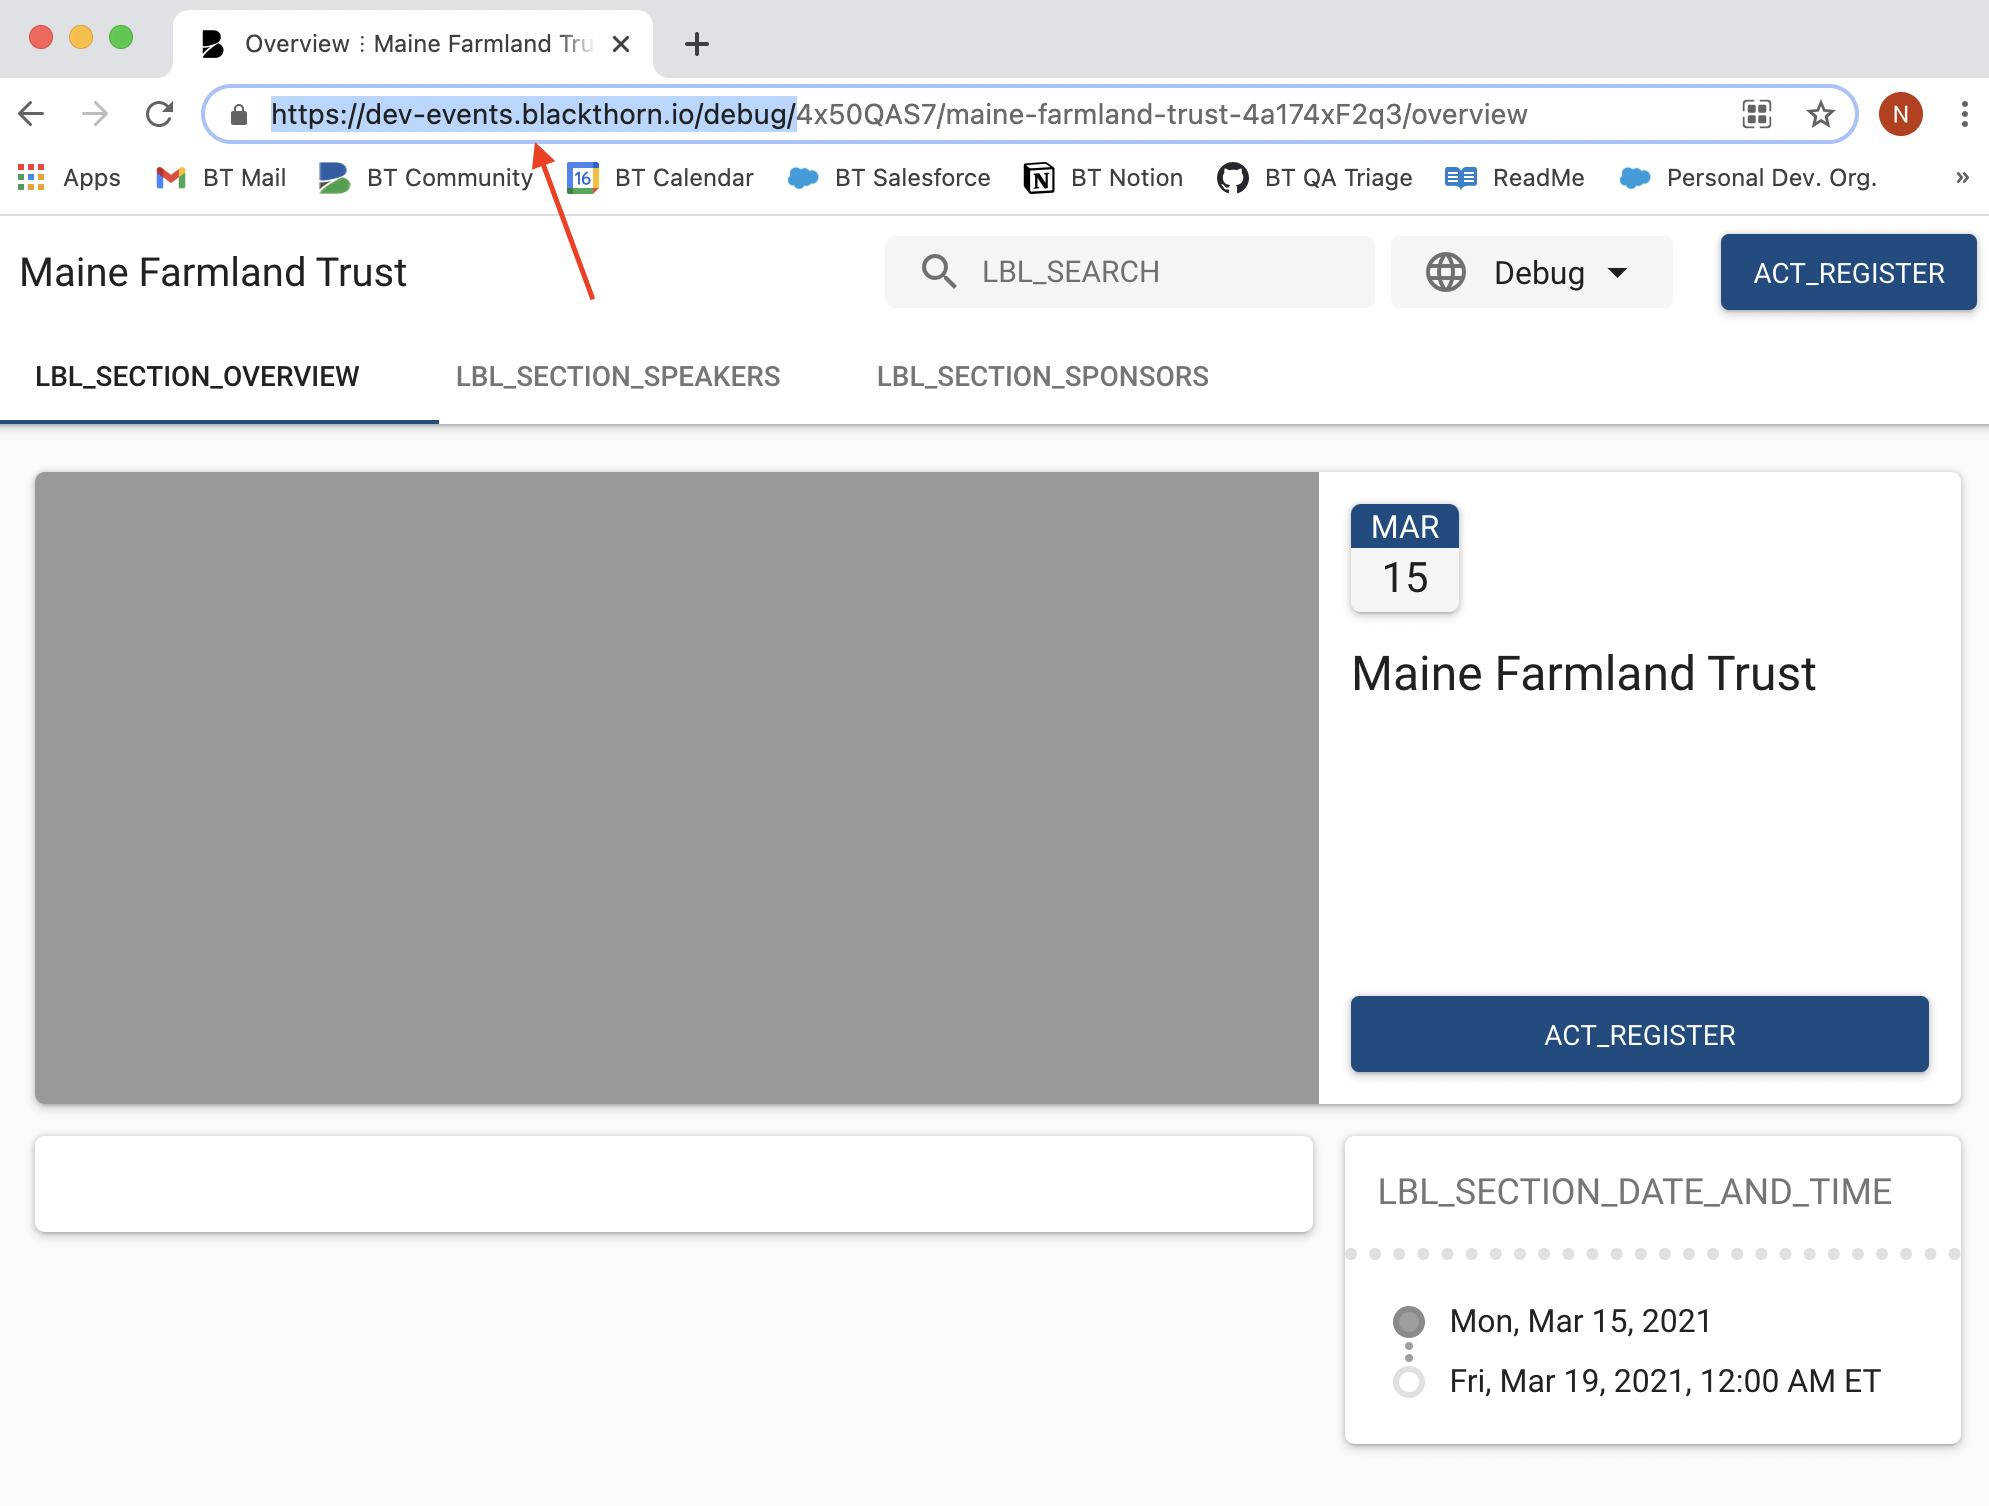Screen dimensions: 1989x1506
Task: Select the Overview Maine Farmland Trust browser tab
Action: click(x=413, y=44)
